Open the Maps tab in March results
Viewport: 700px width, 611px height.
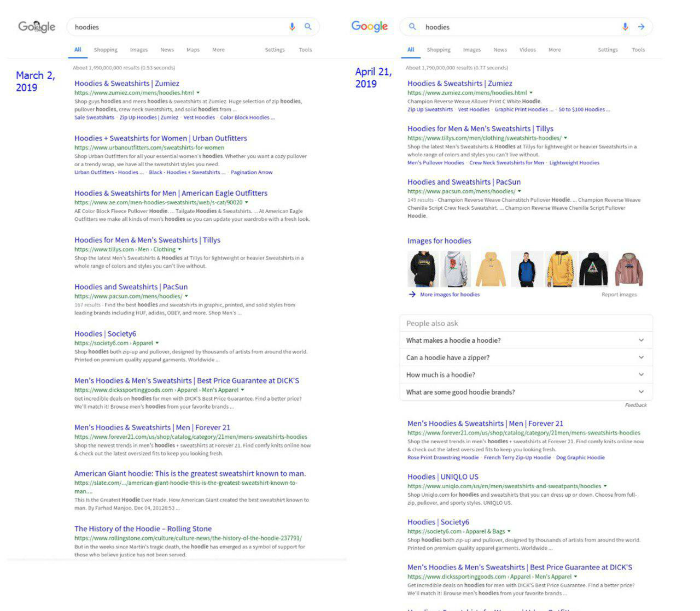point(193,49)
